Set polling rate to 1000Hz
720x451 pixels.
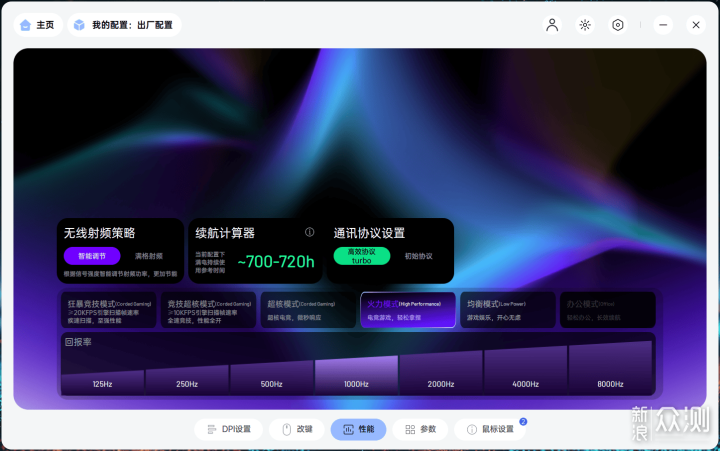click(356, 376)
